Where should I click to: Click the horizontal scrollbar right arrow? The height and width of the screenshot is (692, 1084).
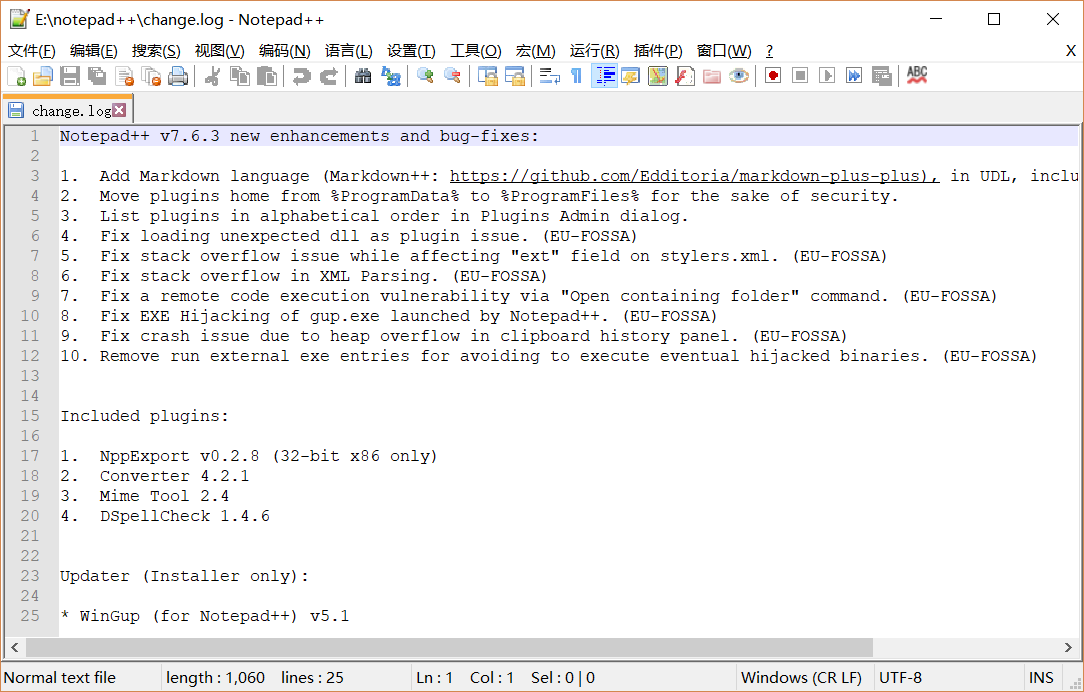(x=1066, y=649)
